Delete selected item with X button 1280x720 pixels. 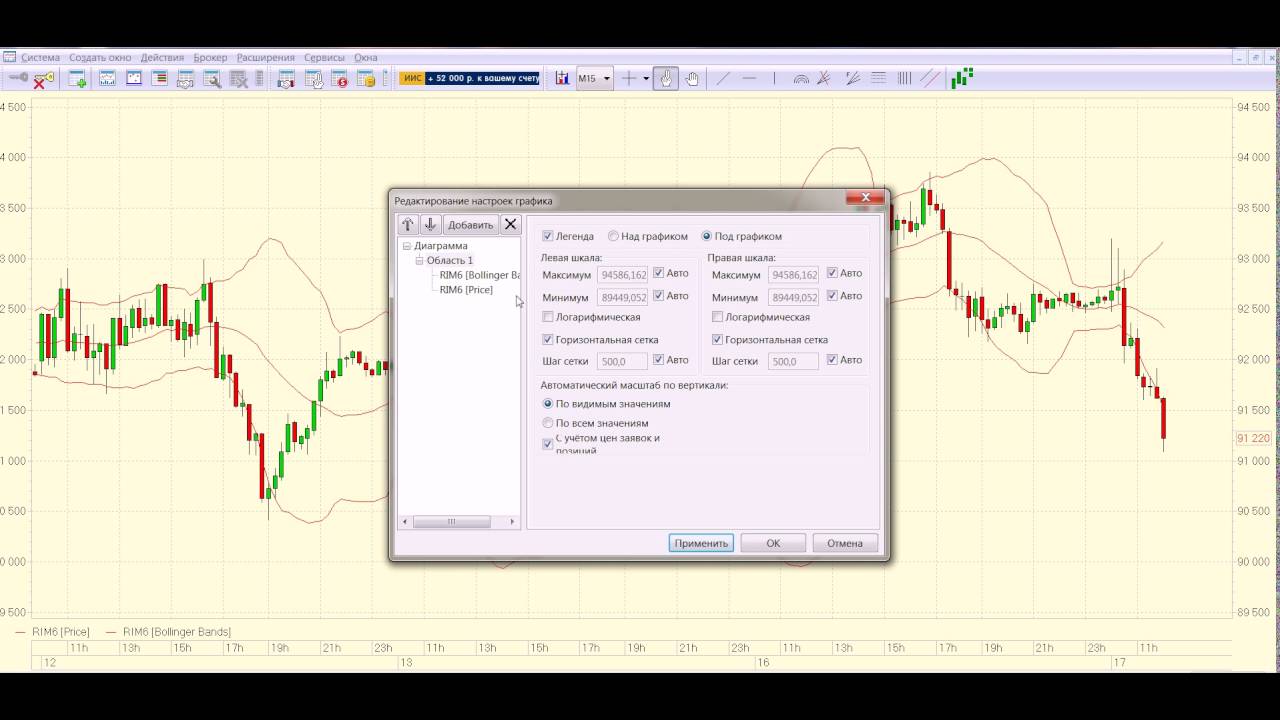click(x=510, y=225)
